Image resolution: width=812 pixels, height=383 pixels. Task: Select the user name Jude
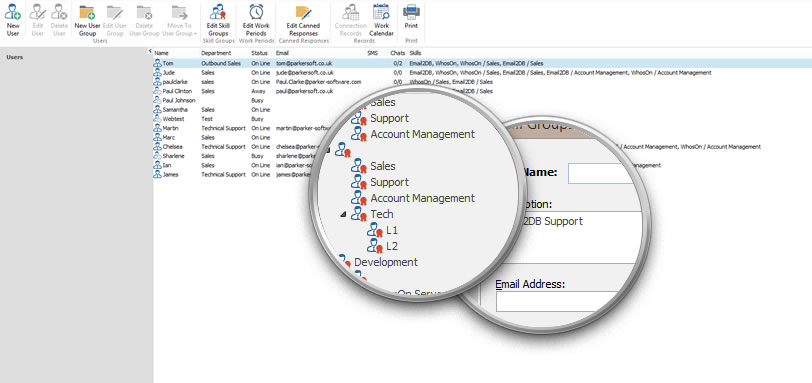pyautogui.click(x=168, y=73)
